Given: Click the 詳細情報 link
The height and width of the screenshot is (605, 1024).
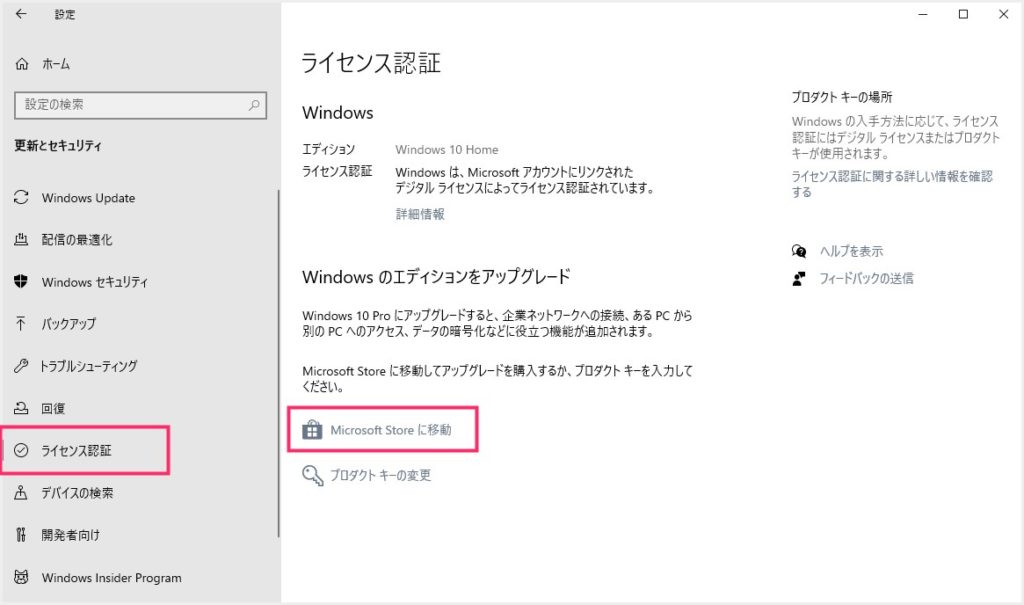Looking at the screenshot, I should tap(420, 214).
